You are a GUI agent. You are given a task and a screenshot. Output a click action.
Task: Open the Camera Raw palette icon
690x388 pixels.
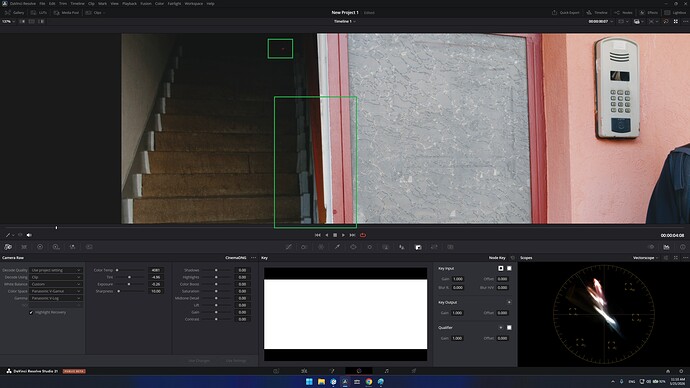[x=8, y=247]
